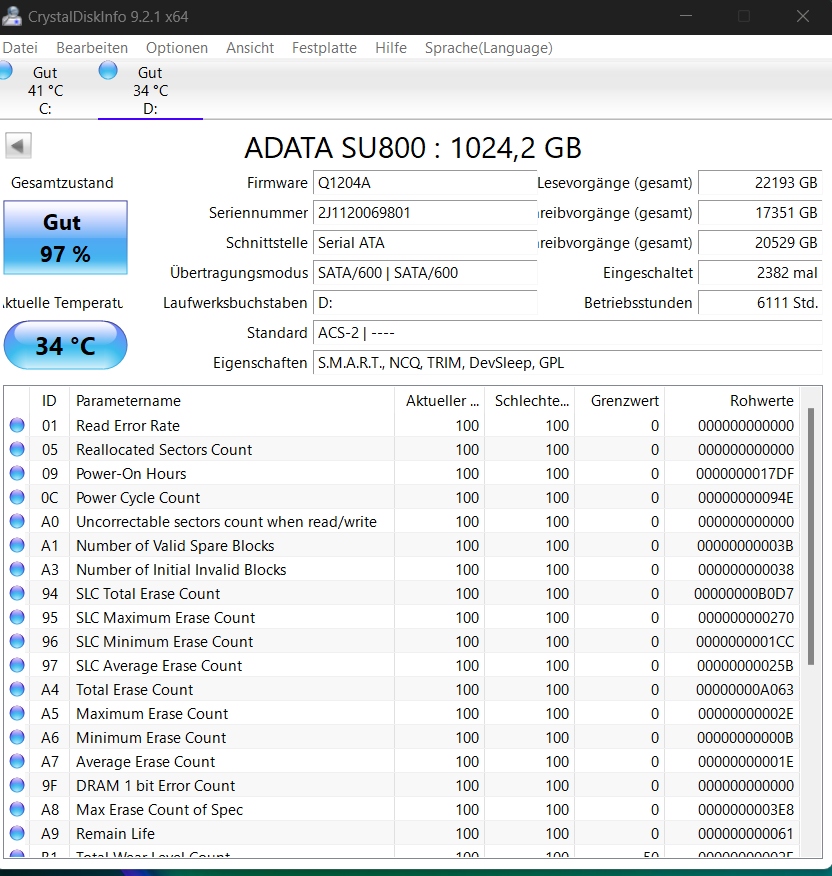Click the Firmware field Q1204A

click(x=425, y=183)
